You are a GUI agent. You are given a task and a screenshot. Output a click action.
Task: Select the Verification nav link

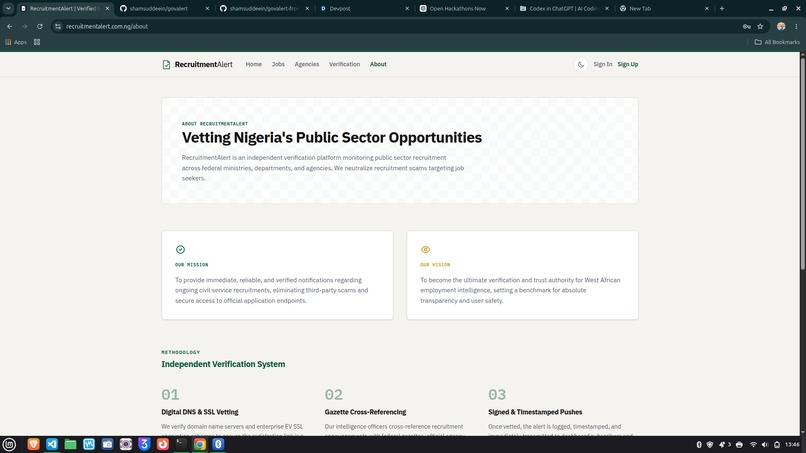[344, 64]
